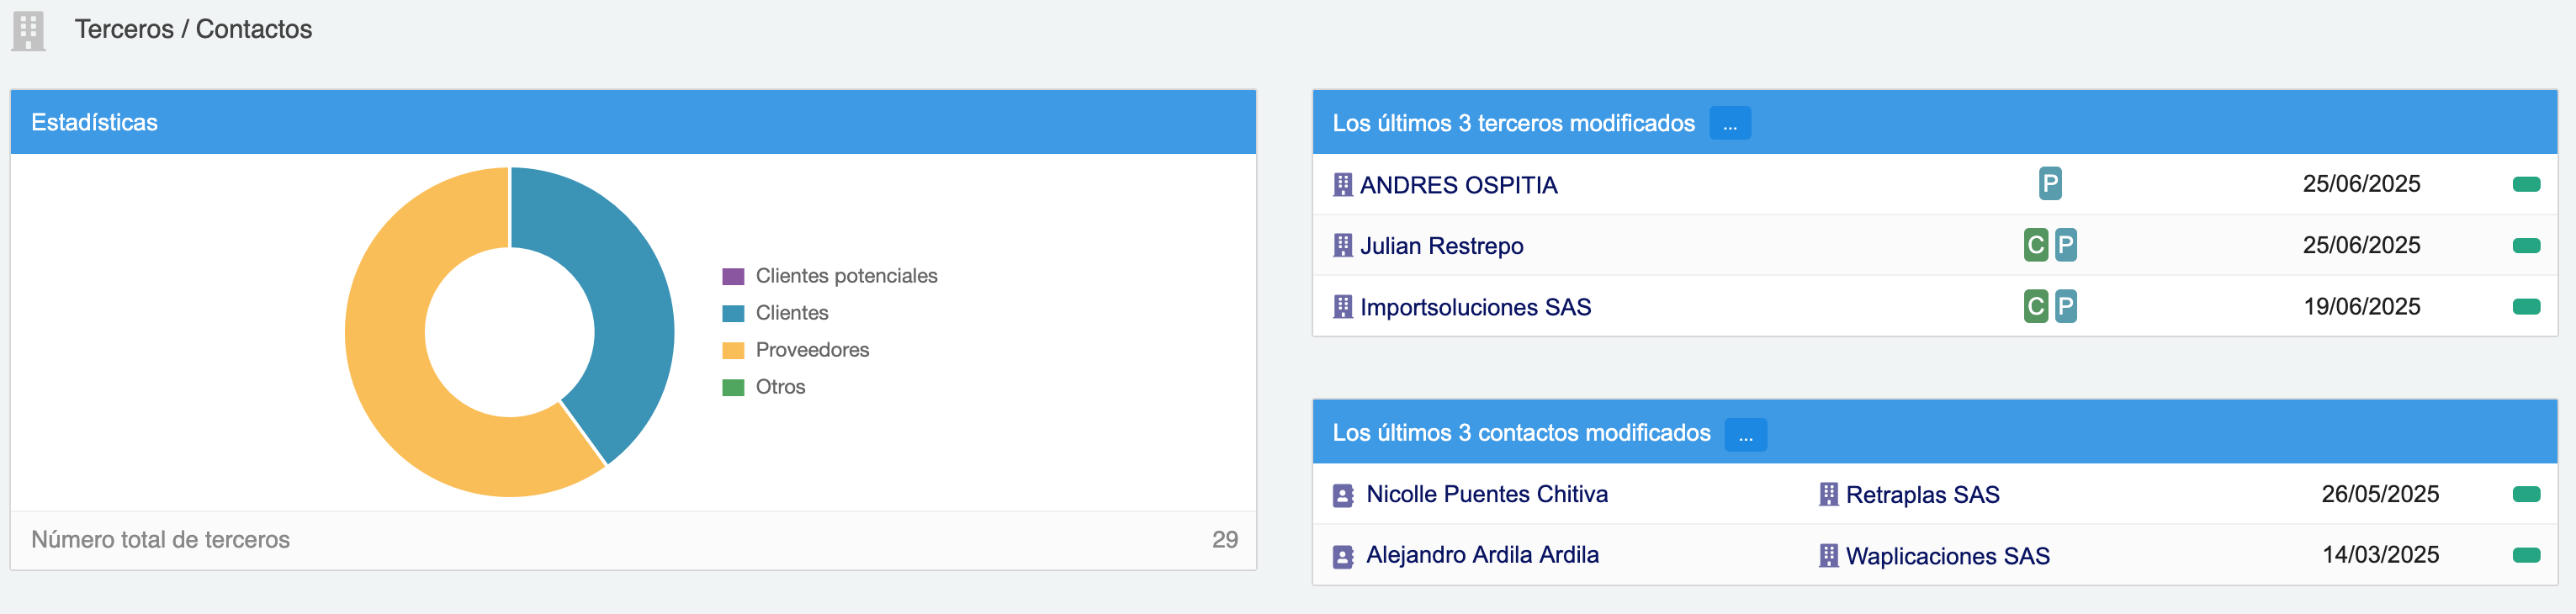Click the blue Clientes slice of donut chart
Image resolution: width=2576 pixels, height=614 pixels.
(625, 300)
